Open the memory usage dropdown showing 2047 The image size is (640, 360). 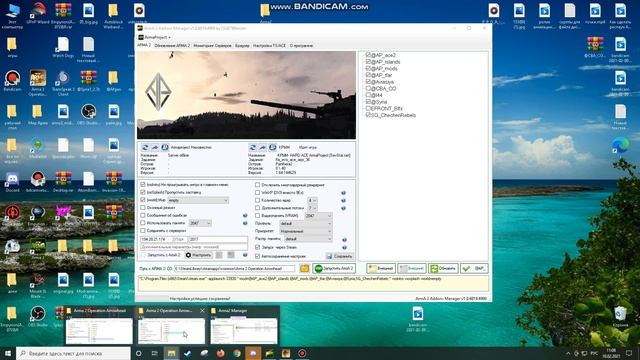point(200,223)
